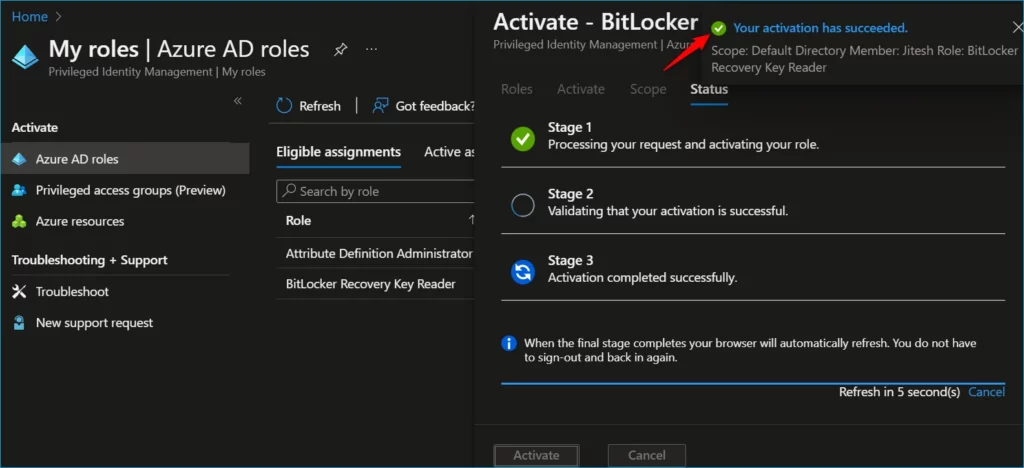
Task: Click the New support request icon
Action: pyautogui.click(x=19, y=323)
